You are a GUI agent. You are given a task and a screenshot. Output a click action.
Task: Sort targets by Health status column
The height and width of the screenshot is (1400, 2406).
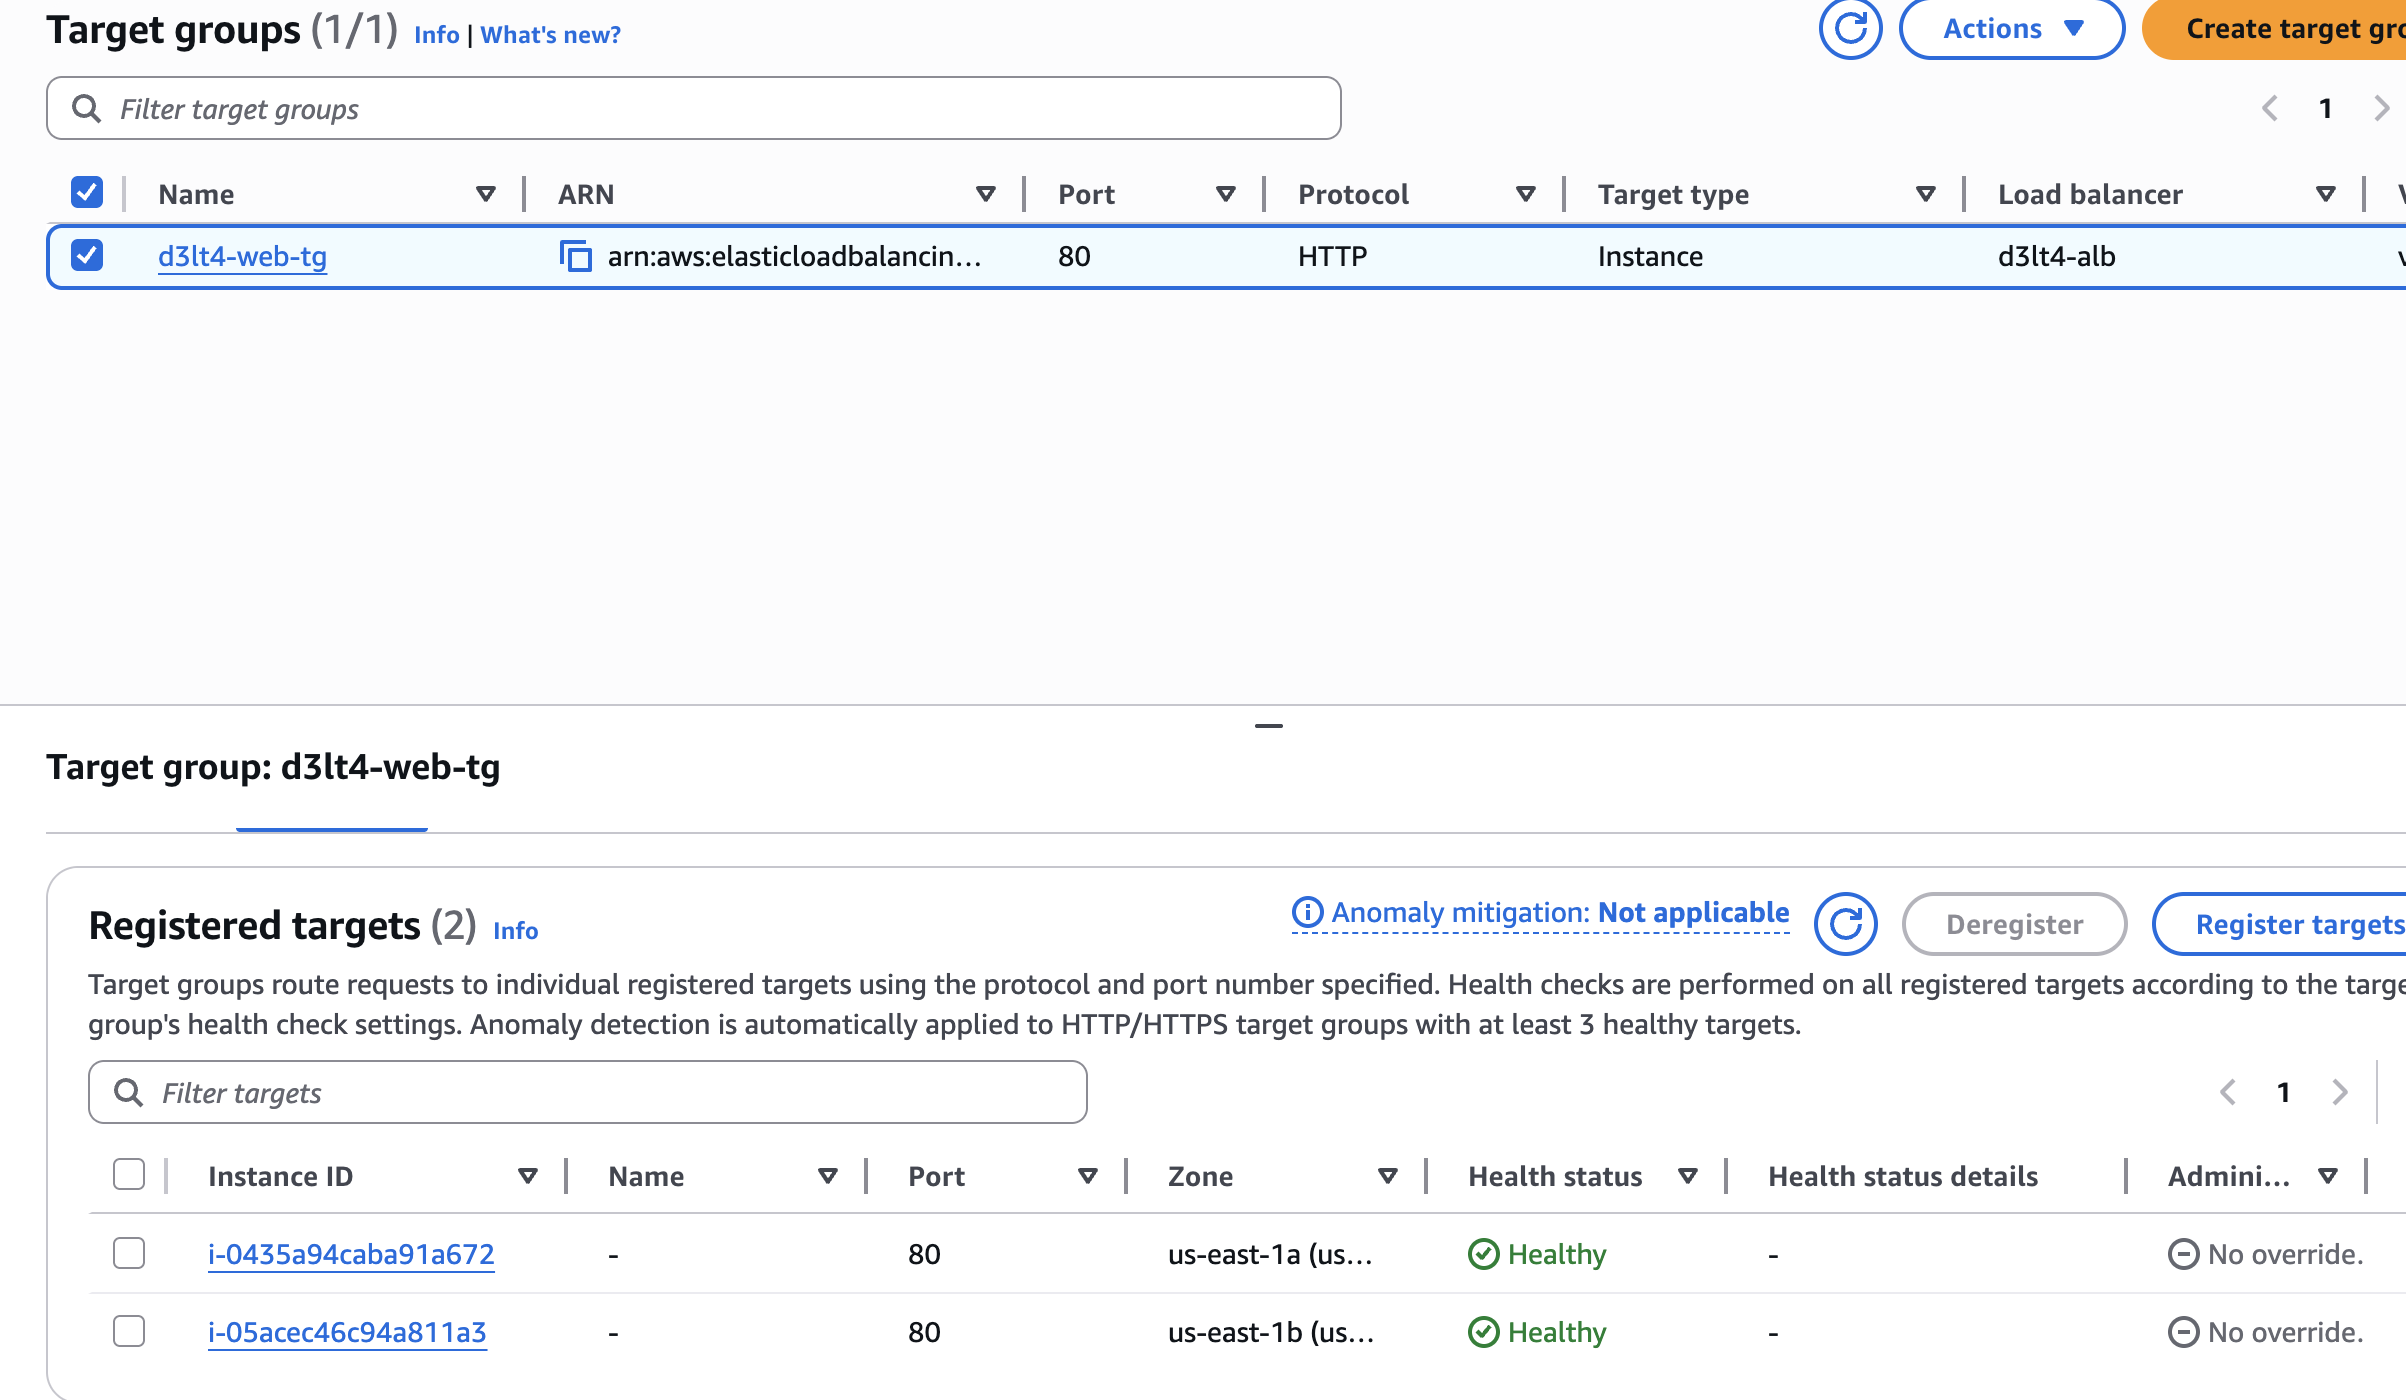pyautogui.click(x=1687, y=1176)
